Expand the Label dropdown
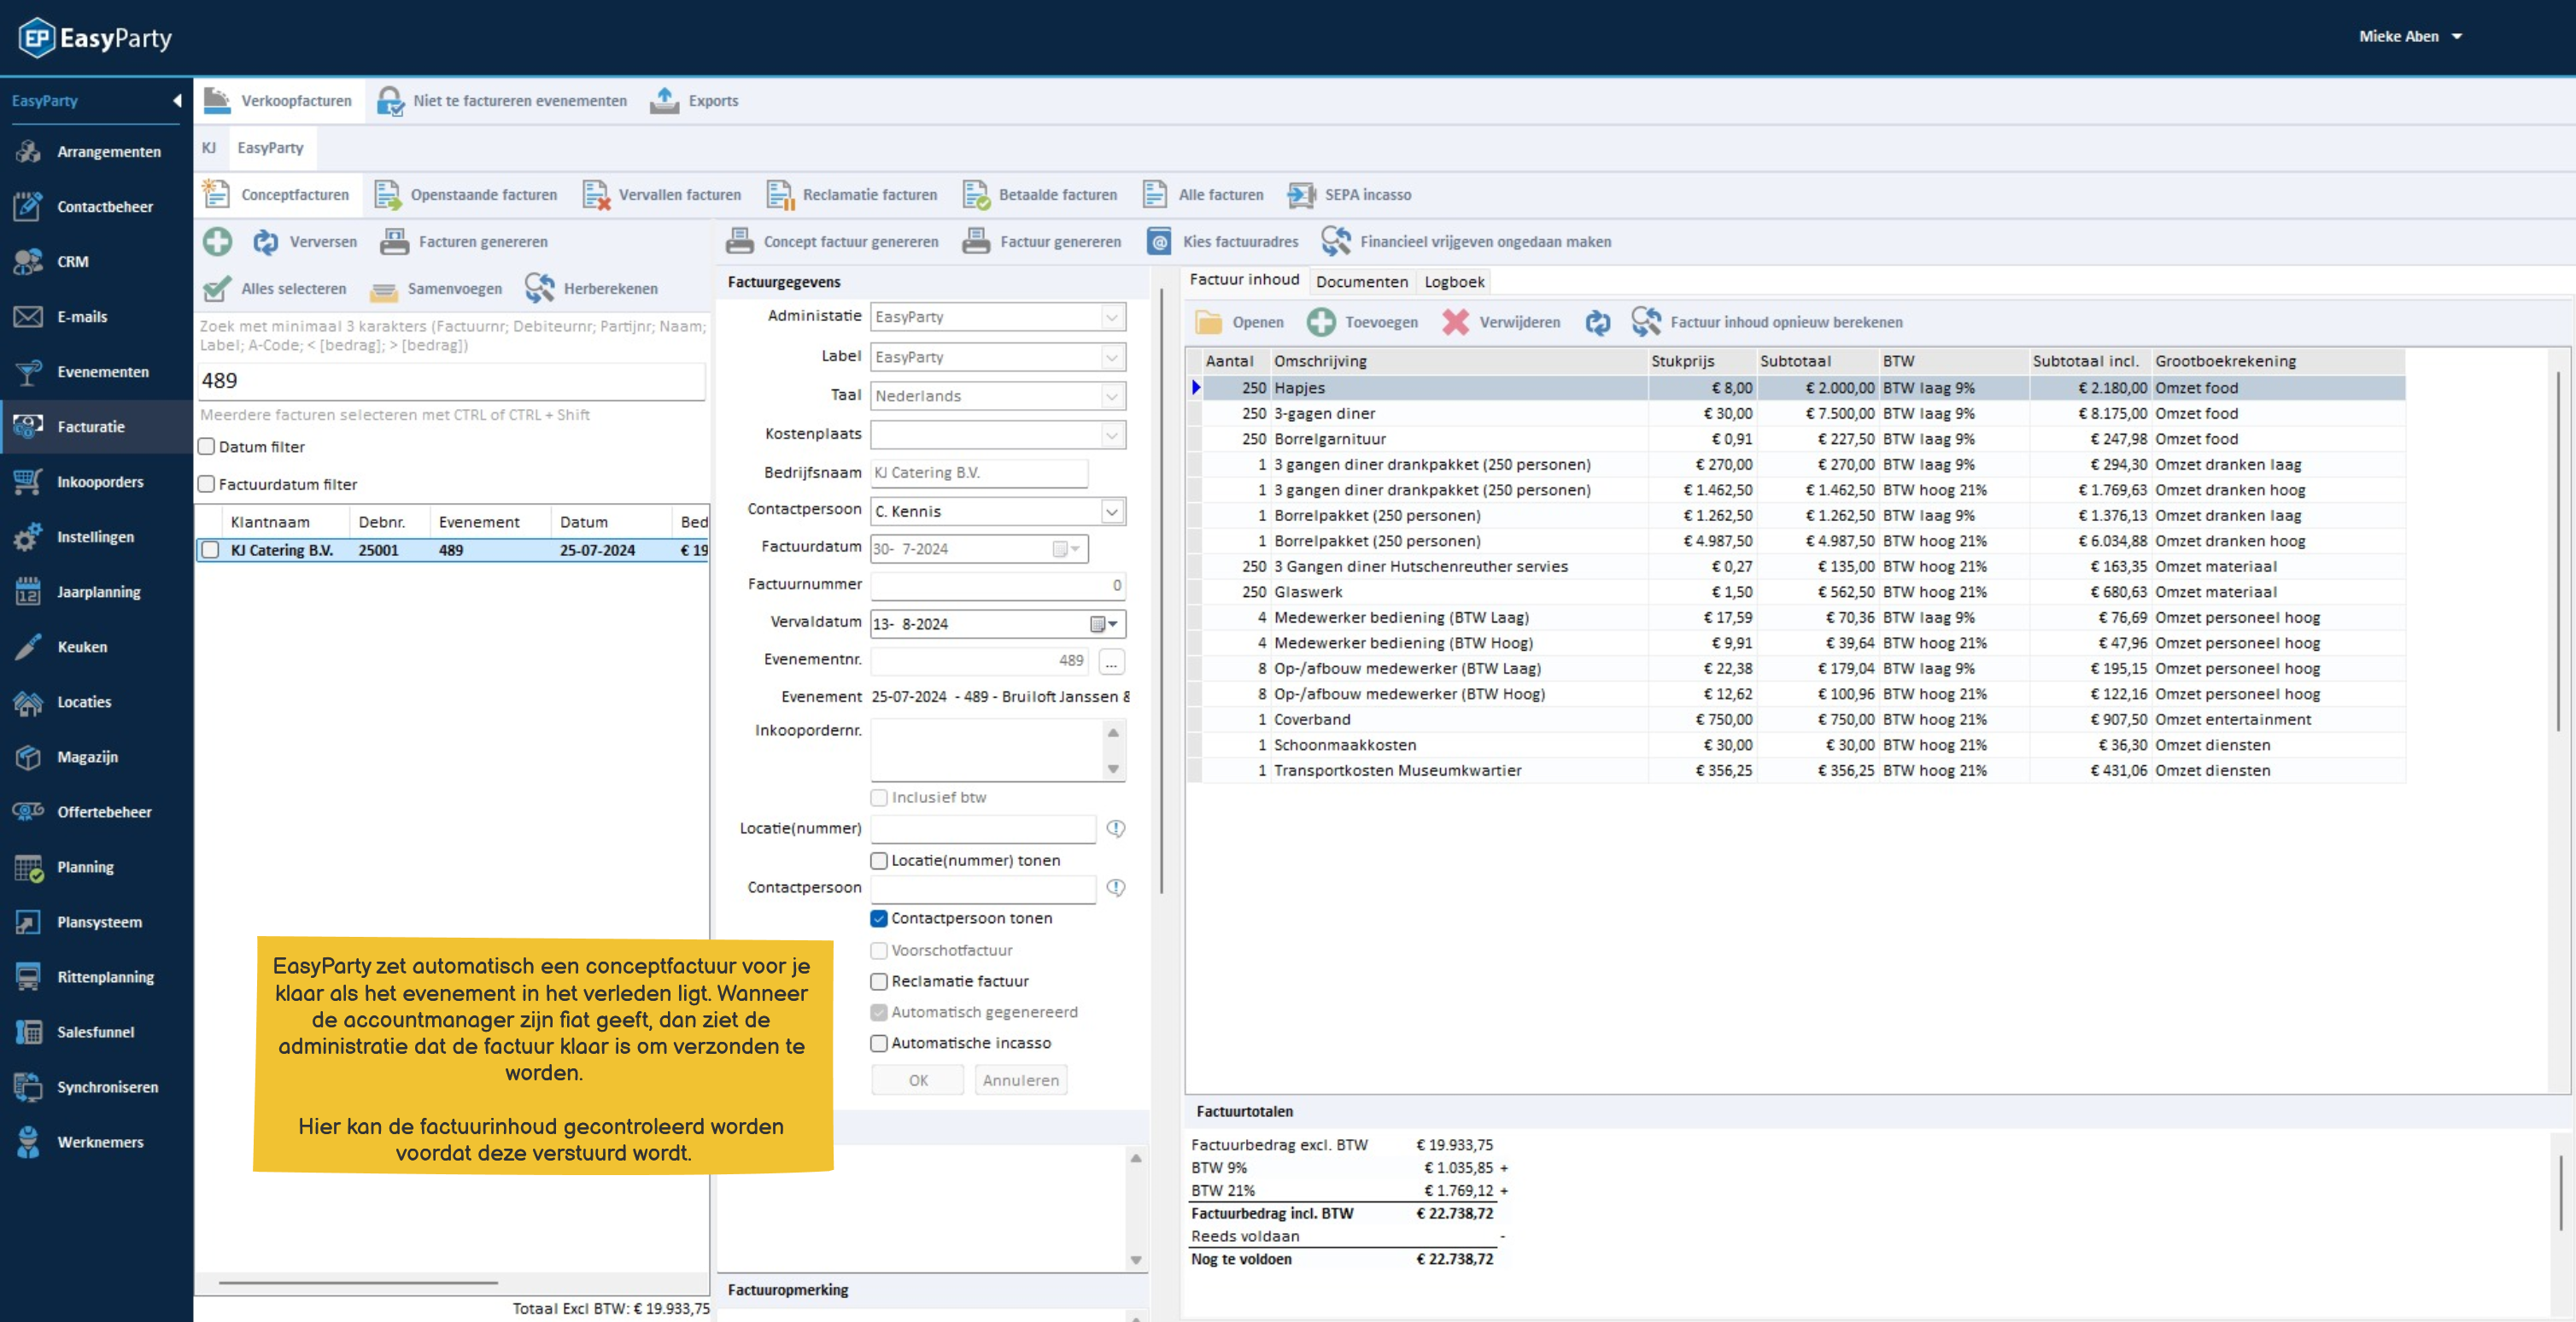Screen dimensions: 2576x1322 pos(1112,357)
